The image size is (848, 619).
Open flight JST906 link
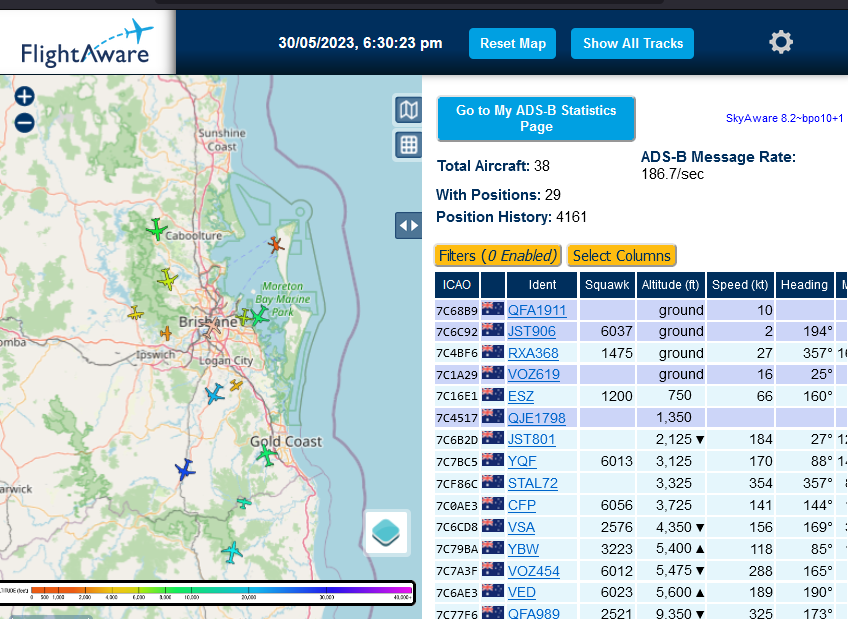pos(532,331)
